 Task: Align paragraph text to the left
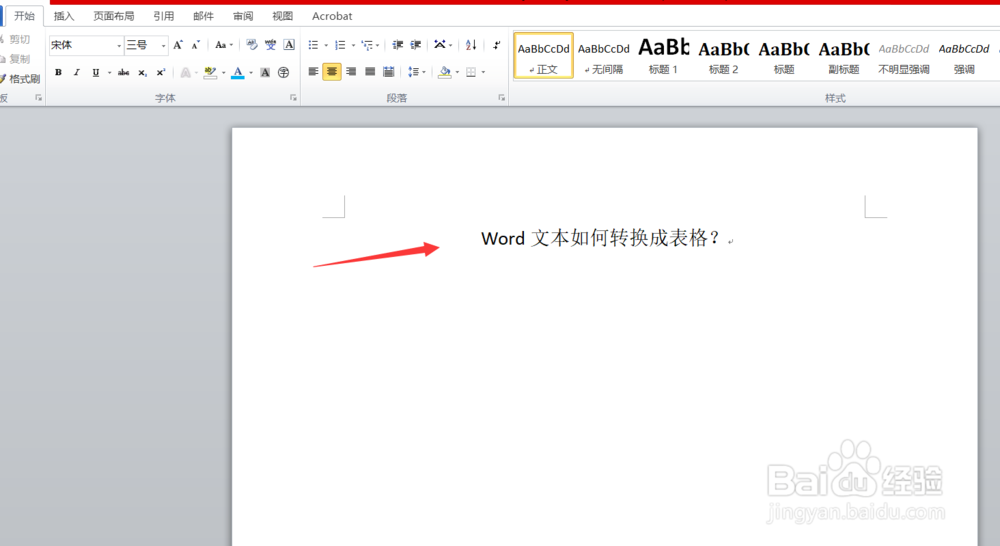[x=313, y=71]
